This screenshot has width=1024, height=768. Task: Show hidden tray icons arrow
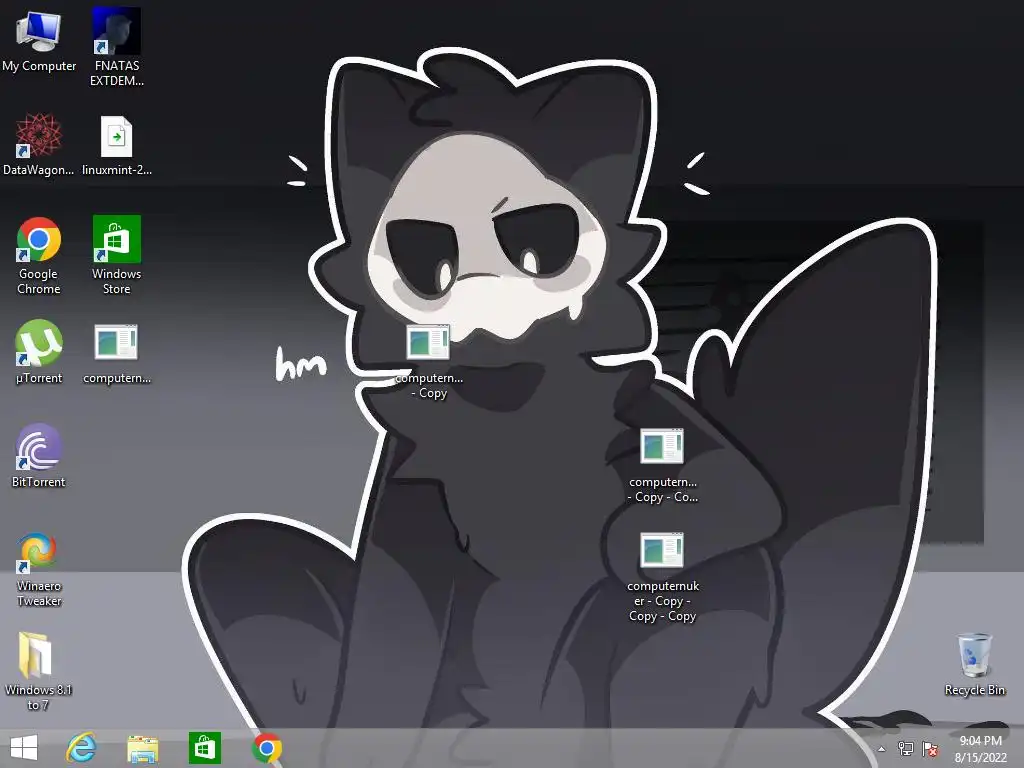coord(882,749)
